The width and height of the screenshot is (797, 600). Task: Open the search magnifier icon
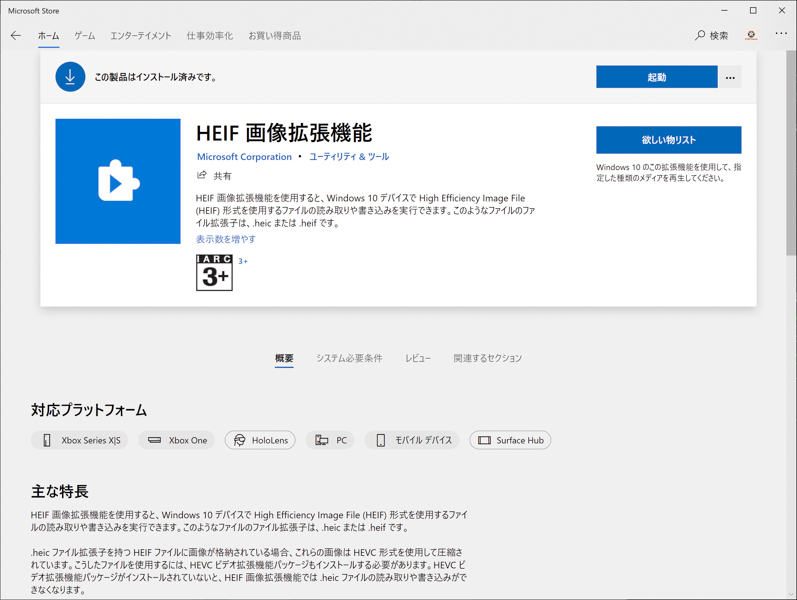click(x=700, y=35)
